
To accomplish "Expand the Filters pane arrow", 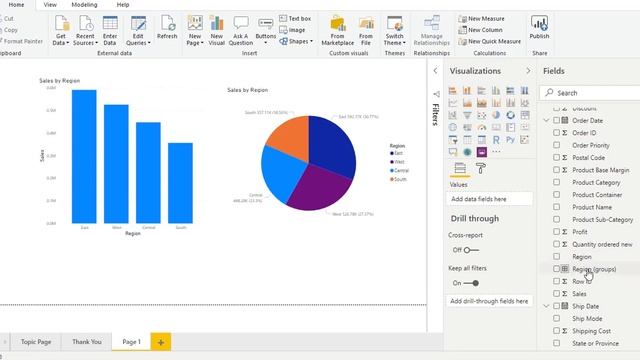I will pos(436,71).
